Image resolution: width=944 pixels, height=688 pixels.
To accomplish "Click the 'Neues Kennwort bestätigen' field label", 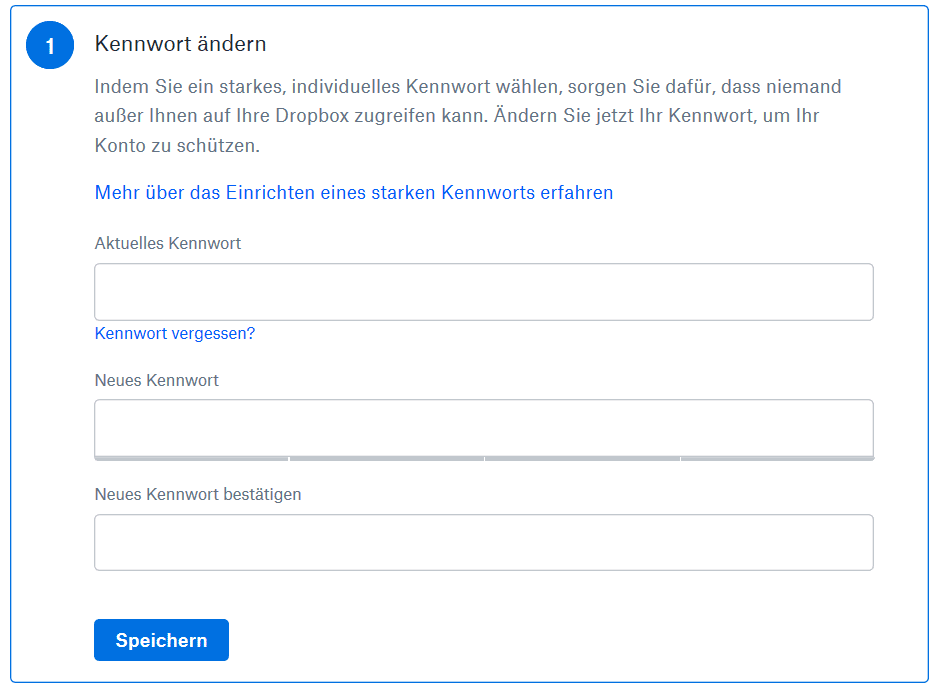I will [198, 494].
